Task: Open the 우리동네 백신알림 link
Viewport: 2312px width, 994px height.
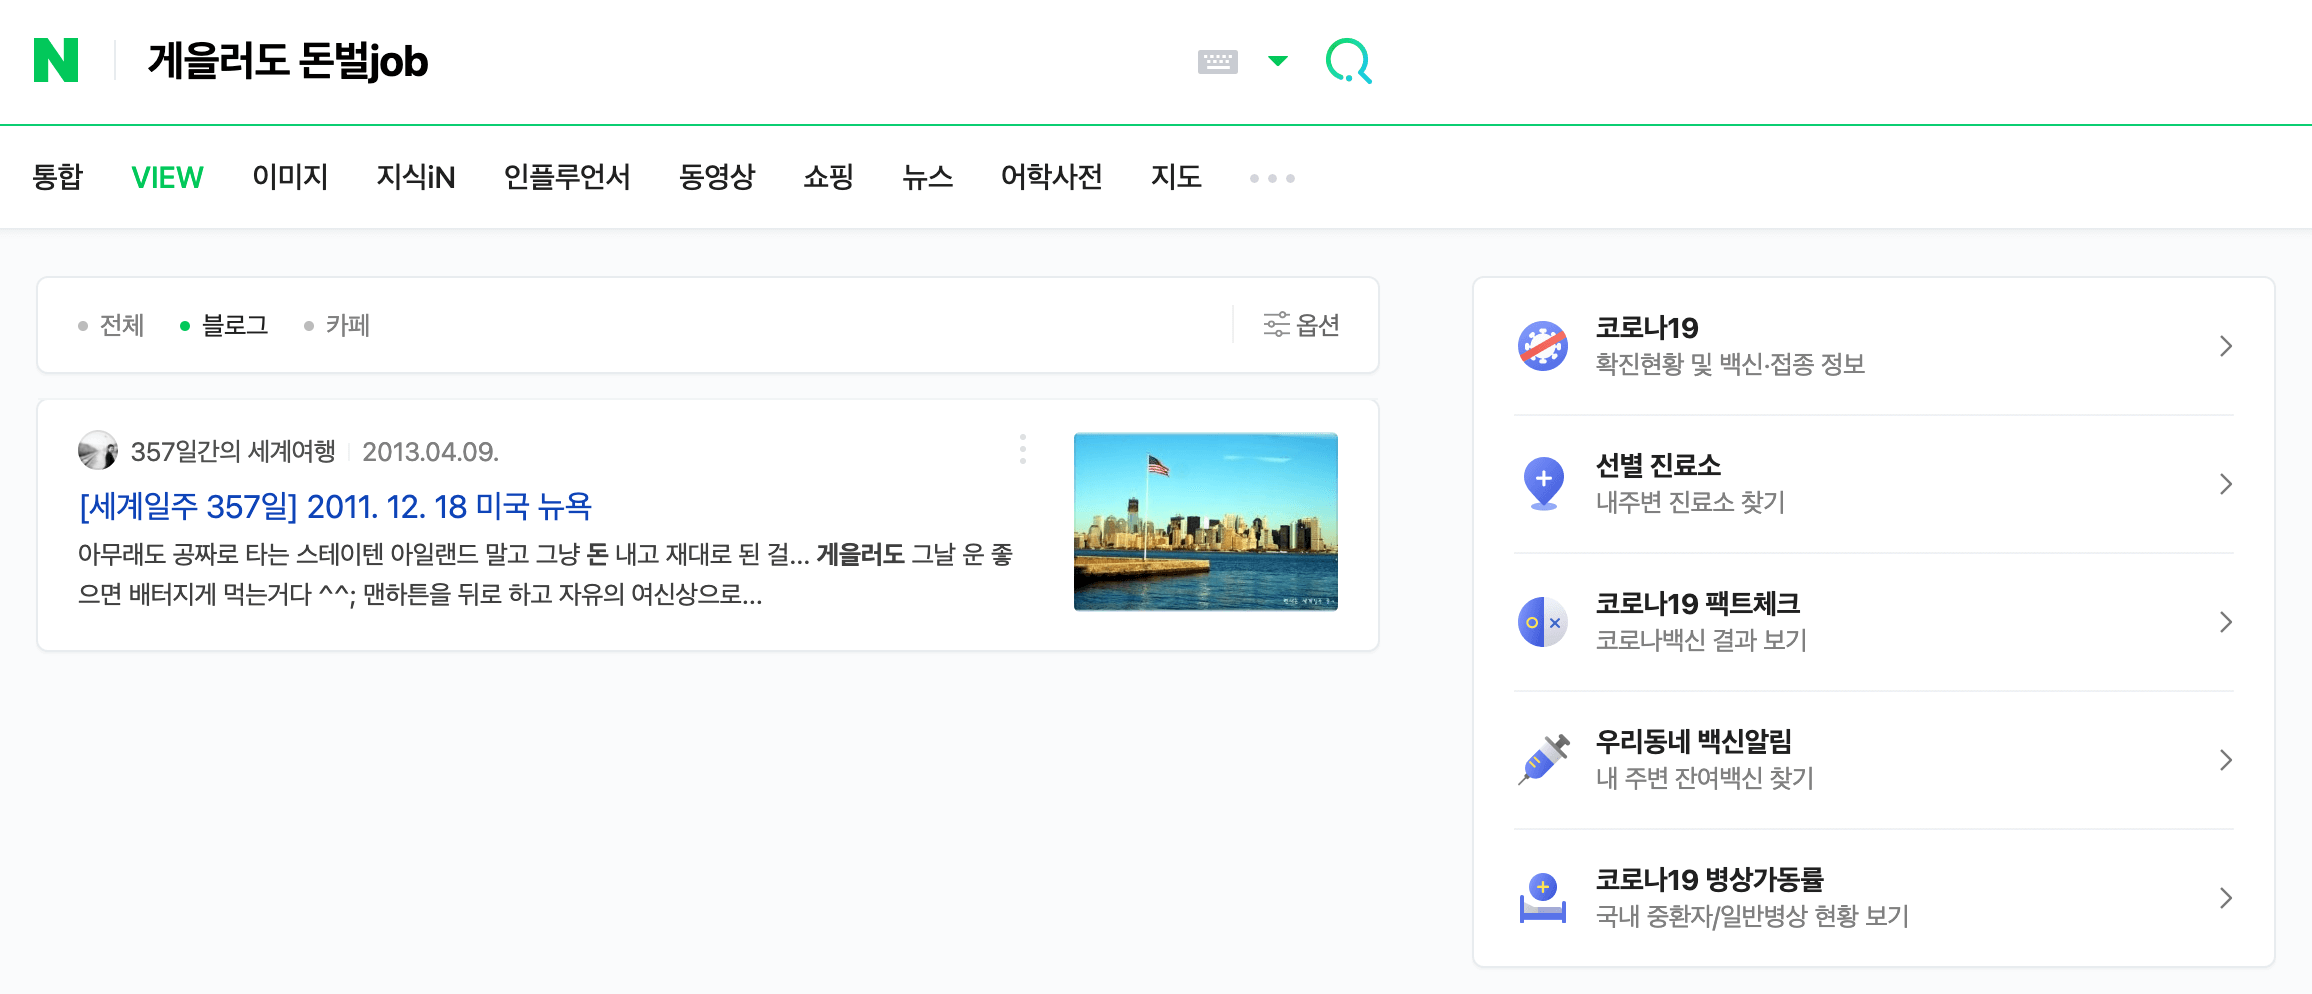Action: point(1693,742)
